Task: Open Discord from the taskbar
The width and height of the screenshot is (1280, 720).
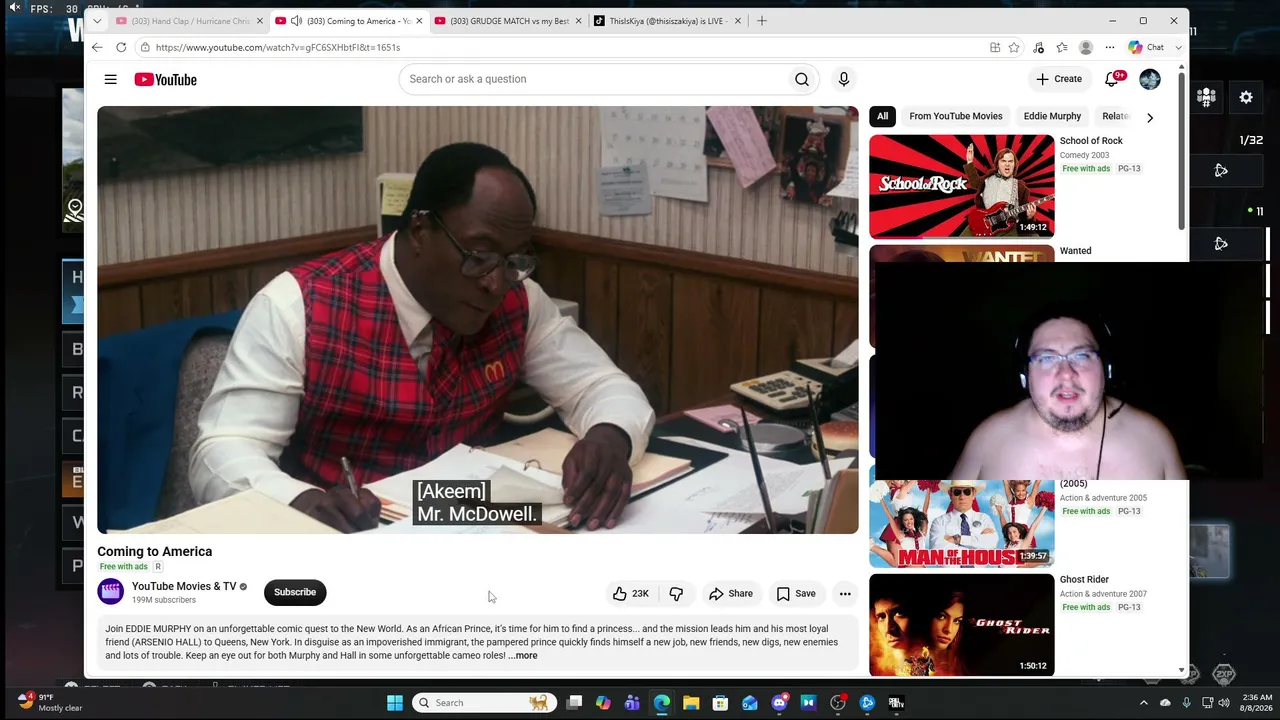Action: 779,703
